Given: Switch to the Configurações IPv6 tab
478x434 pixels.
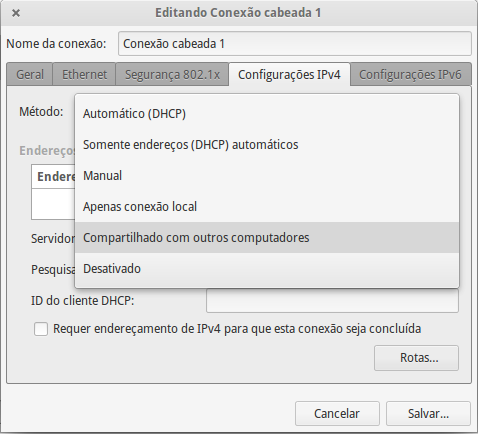Looking at the screenshot, I should pyautogui.click(x=410, y=74).
